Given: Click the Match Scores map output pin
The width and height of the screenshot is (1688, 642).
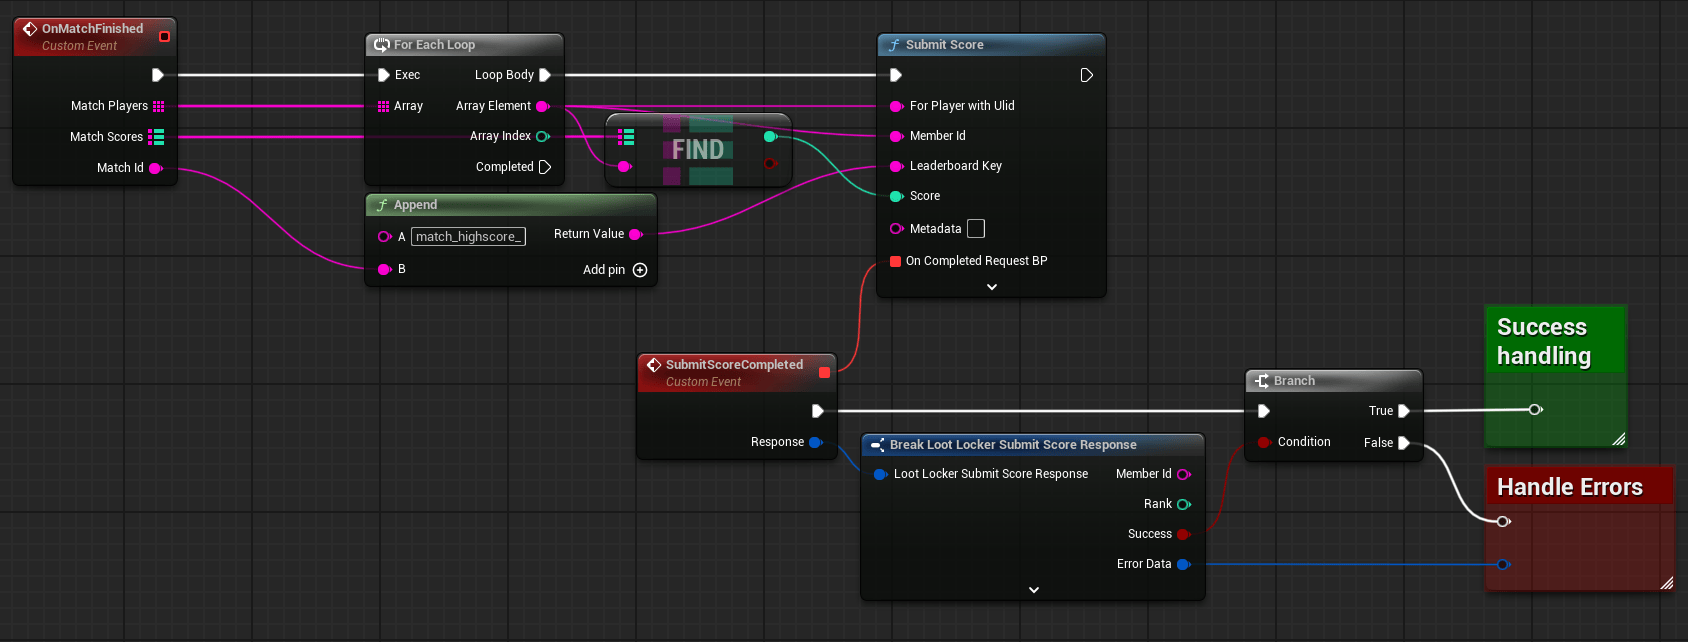Looking at the screenshot, I should 156,137.
